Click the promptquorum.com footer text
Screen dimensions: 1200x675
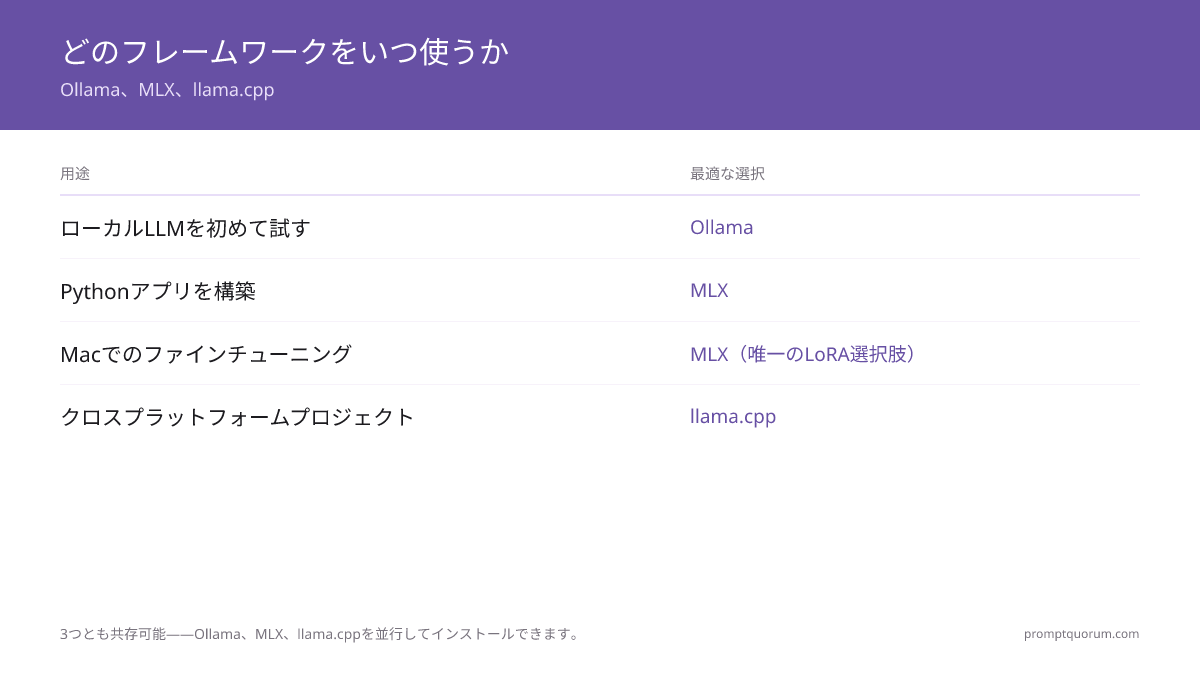1081,634
